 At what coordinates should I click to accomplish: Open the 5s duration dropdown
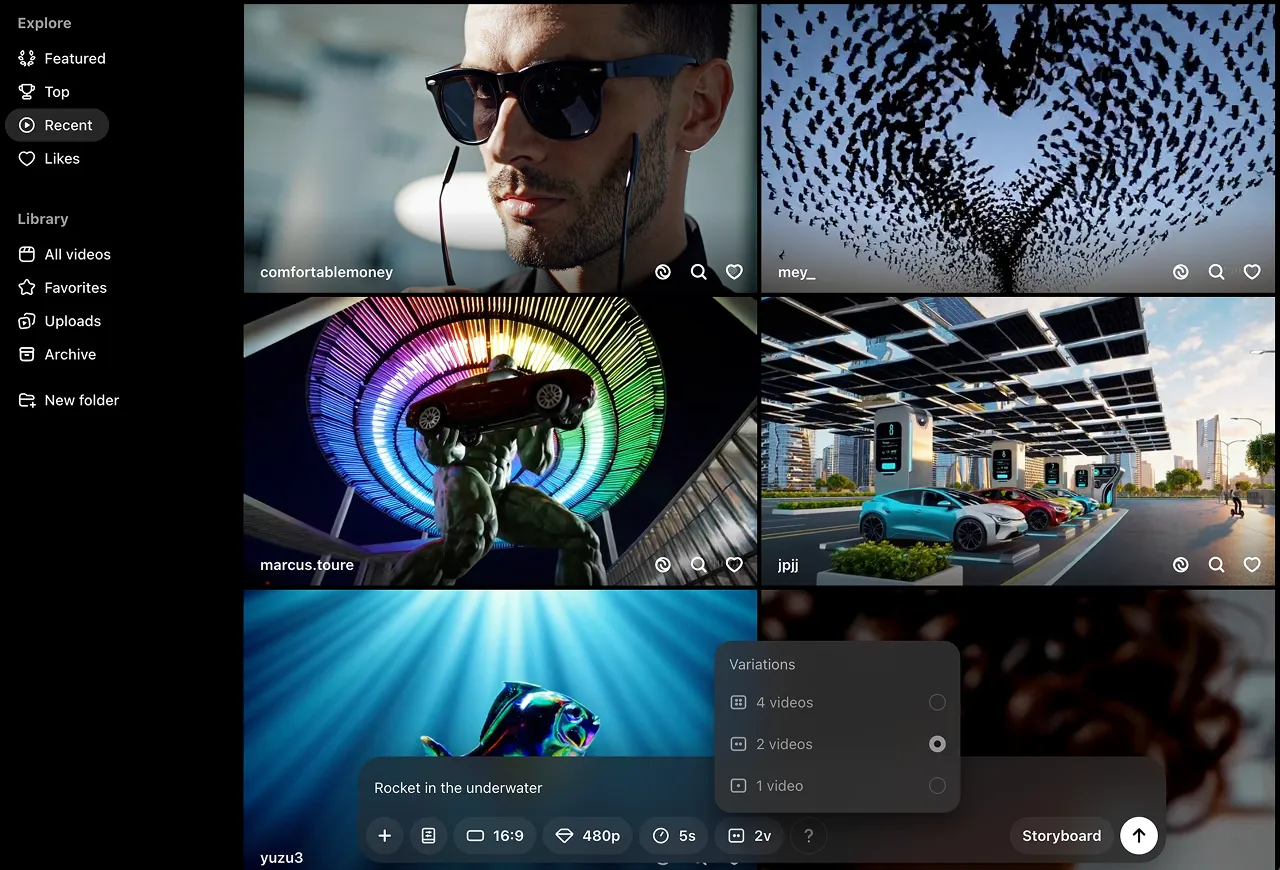click(x=674, y=836)
